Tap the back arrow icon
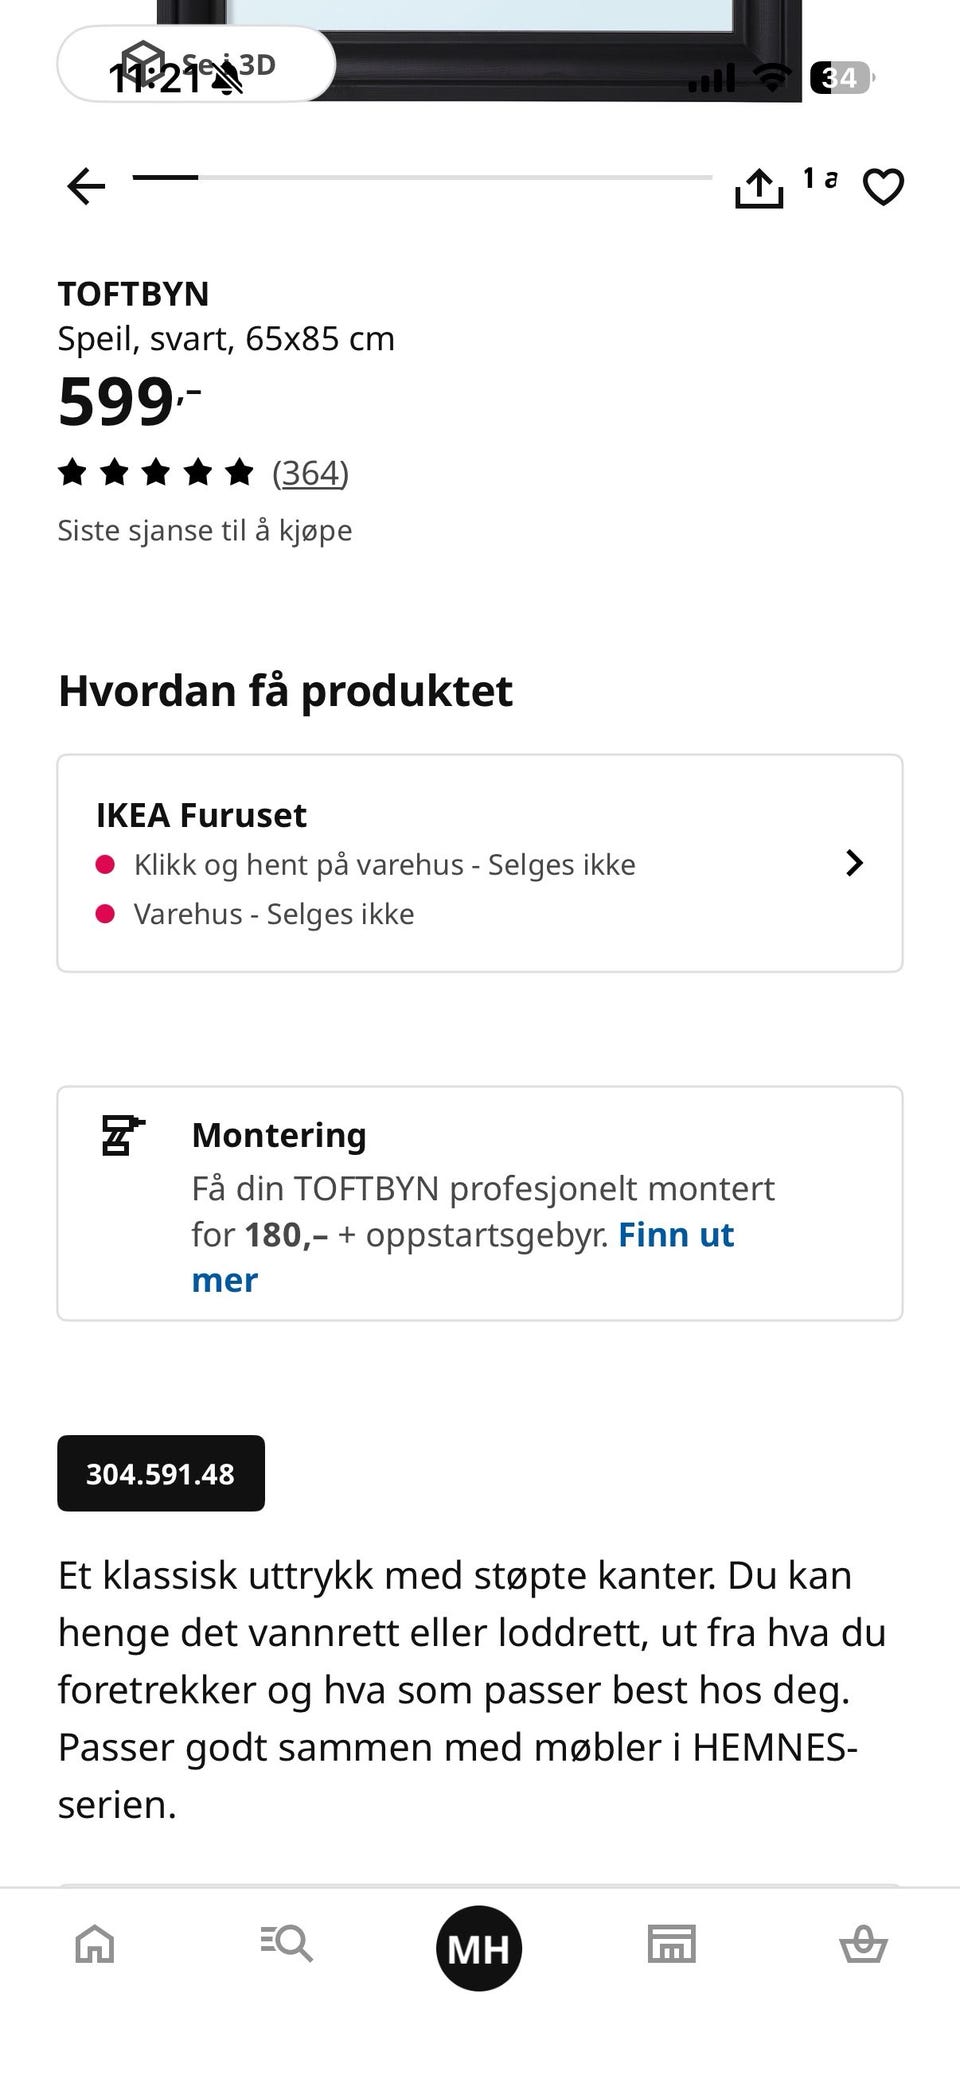960x2087 pixels. tap(86, 186)
